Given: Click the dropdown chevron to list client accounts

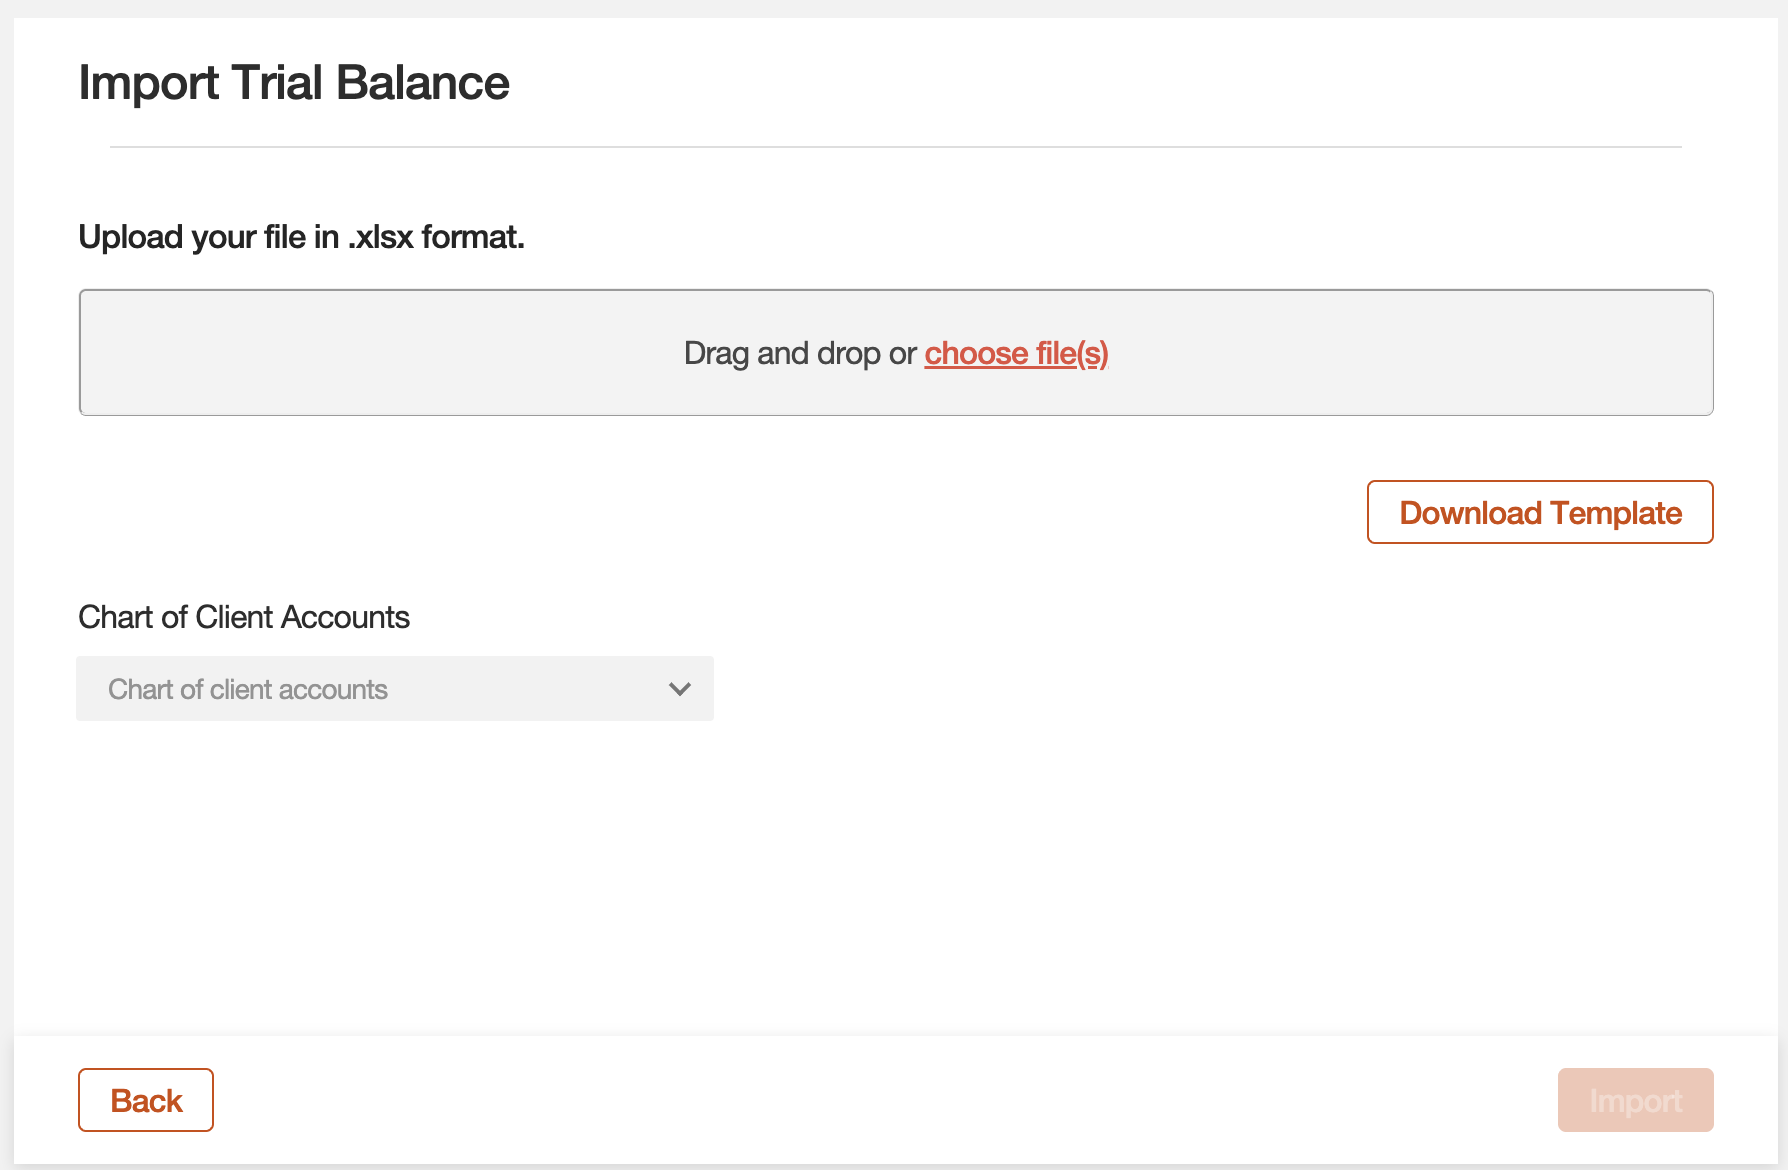Looking at the screenshot, I should click(679, 688).
